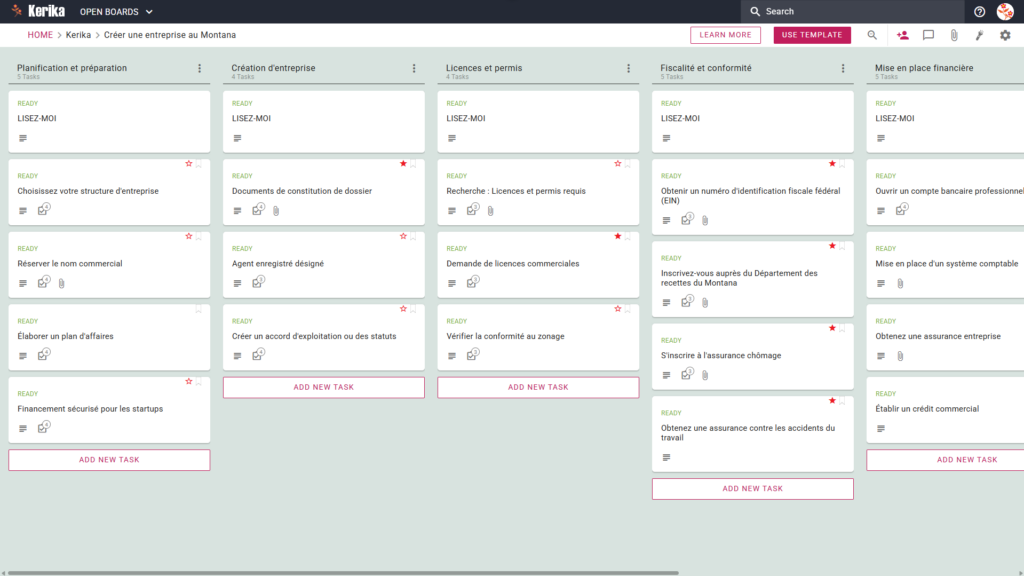Open attachment icon on Documents de constitution de dossier
This screenshot has height=576, width=1024.
click(x=276, y=211)
